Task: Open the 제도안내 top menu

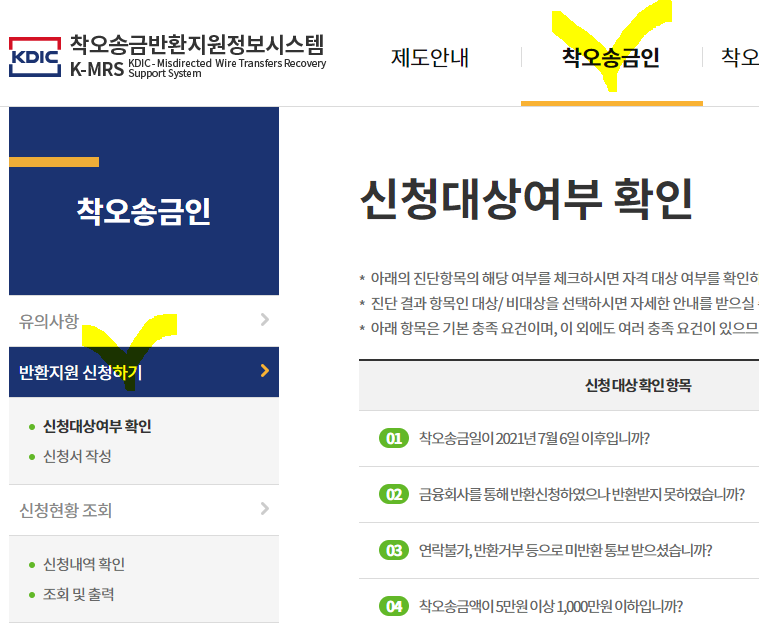Action: (x=430, y=57)
